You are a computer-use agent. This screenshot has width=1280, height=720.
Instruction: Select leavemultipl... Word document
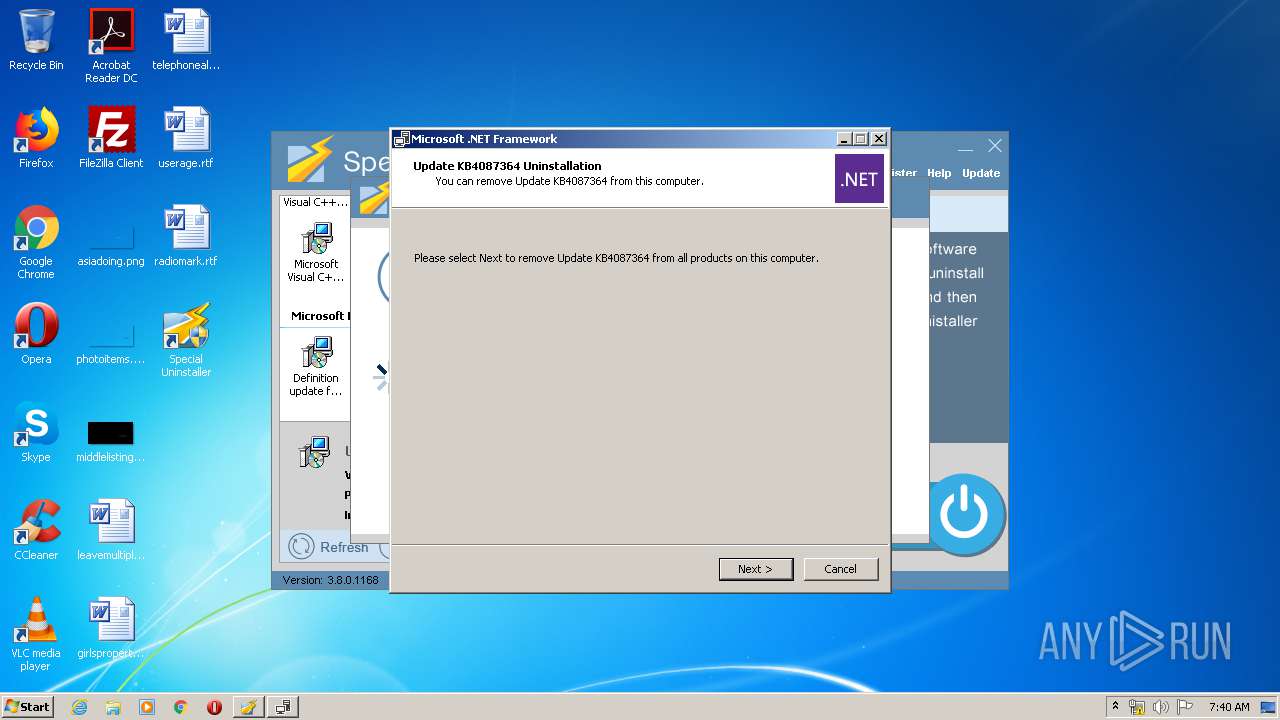pos(111,530)
